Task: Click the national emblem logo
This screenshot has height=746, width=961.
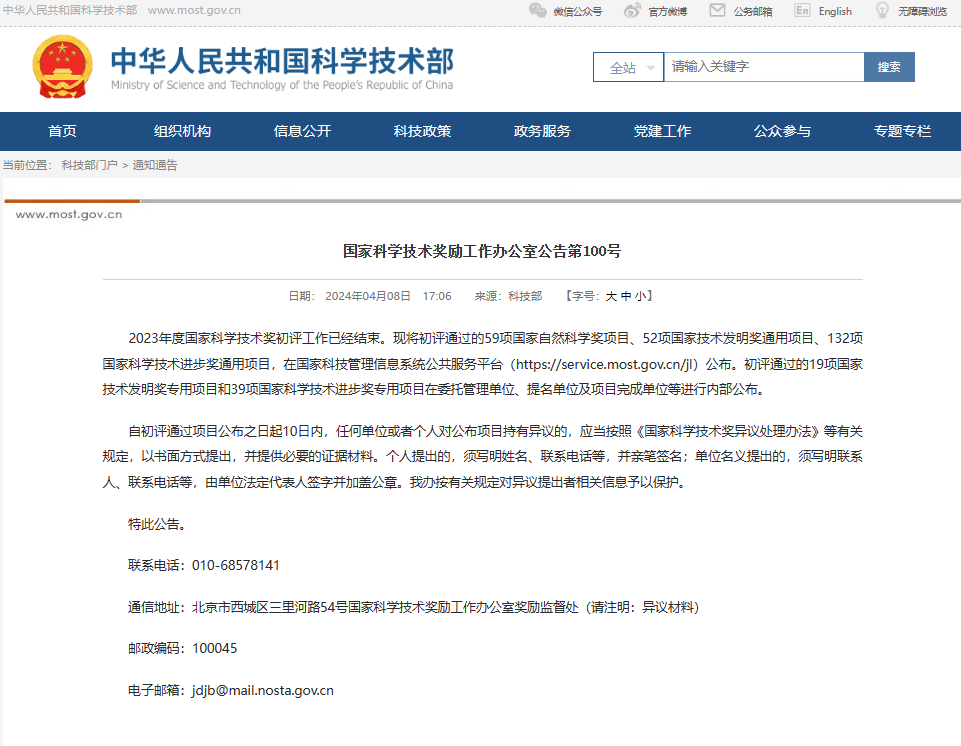Action: [x=62, y=63]
